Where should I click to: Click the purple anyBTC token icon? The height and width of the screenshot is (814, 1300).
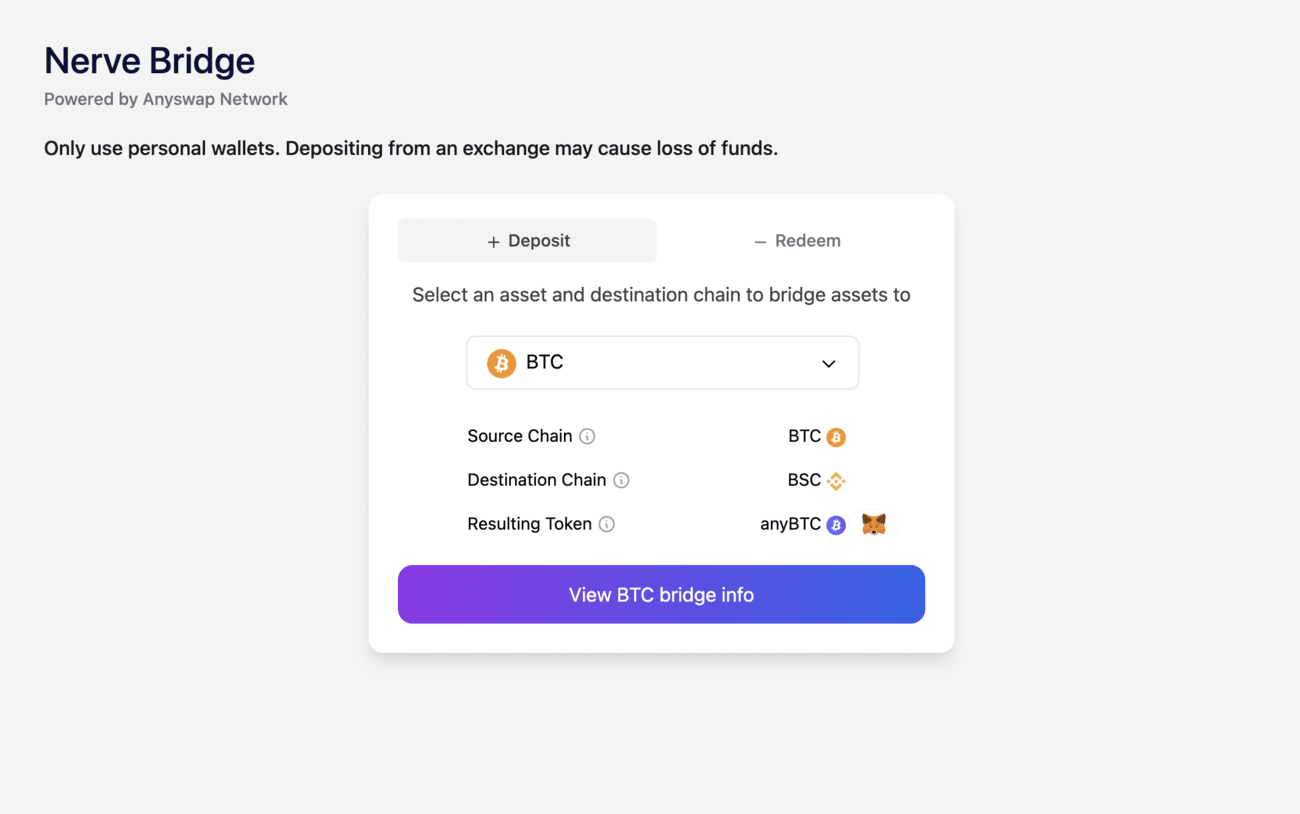[836, 525]
